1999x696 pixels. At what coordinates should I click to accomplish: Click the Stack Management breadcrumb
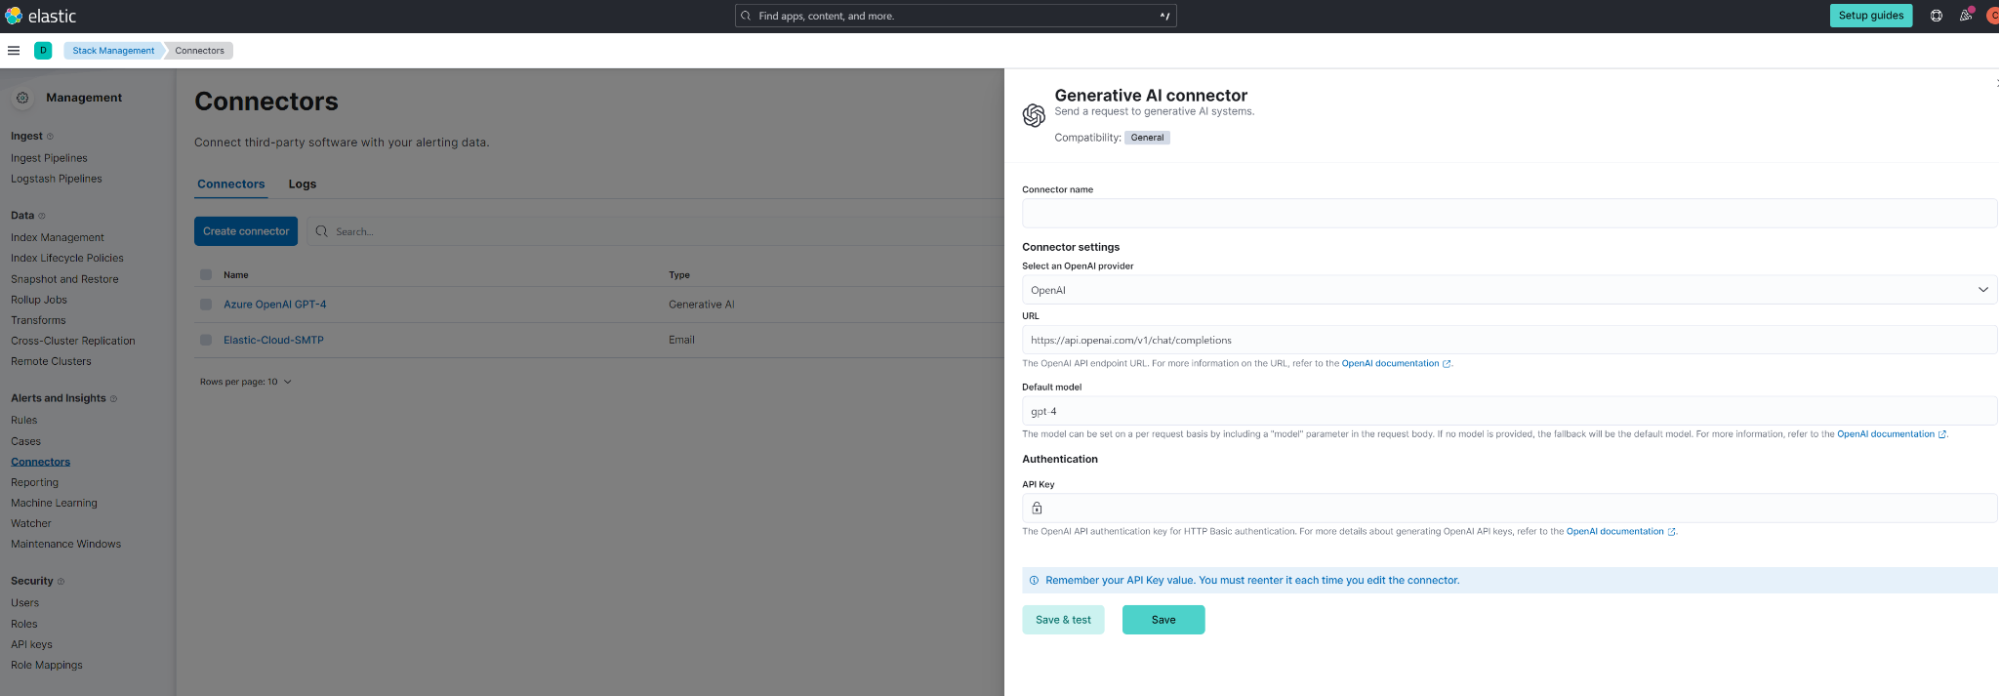point(113,50)
